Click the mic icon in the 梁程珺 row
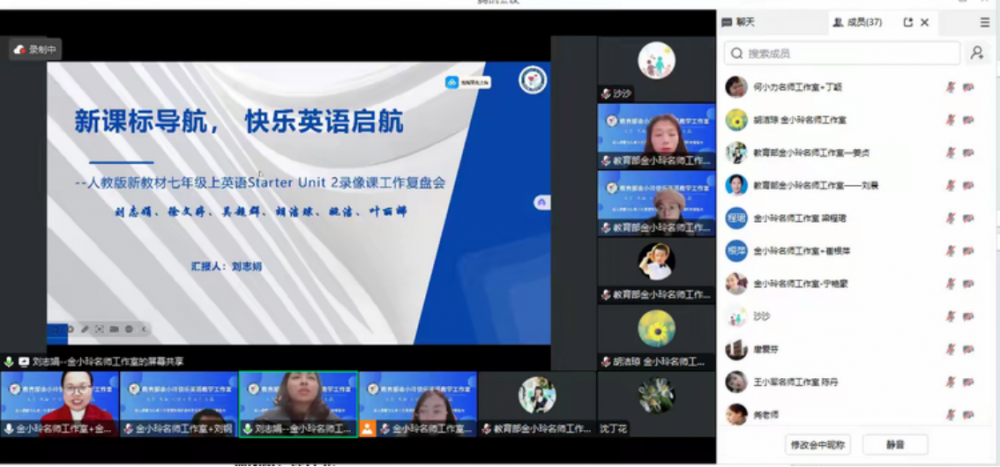Viewport: 1000px width, 467px height. pyautogui.click(x=950, y=218)
